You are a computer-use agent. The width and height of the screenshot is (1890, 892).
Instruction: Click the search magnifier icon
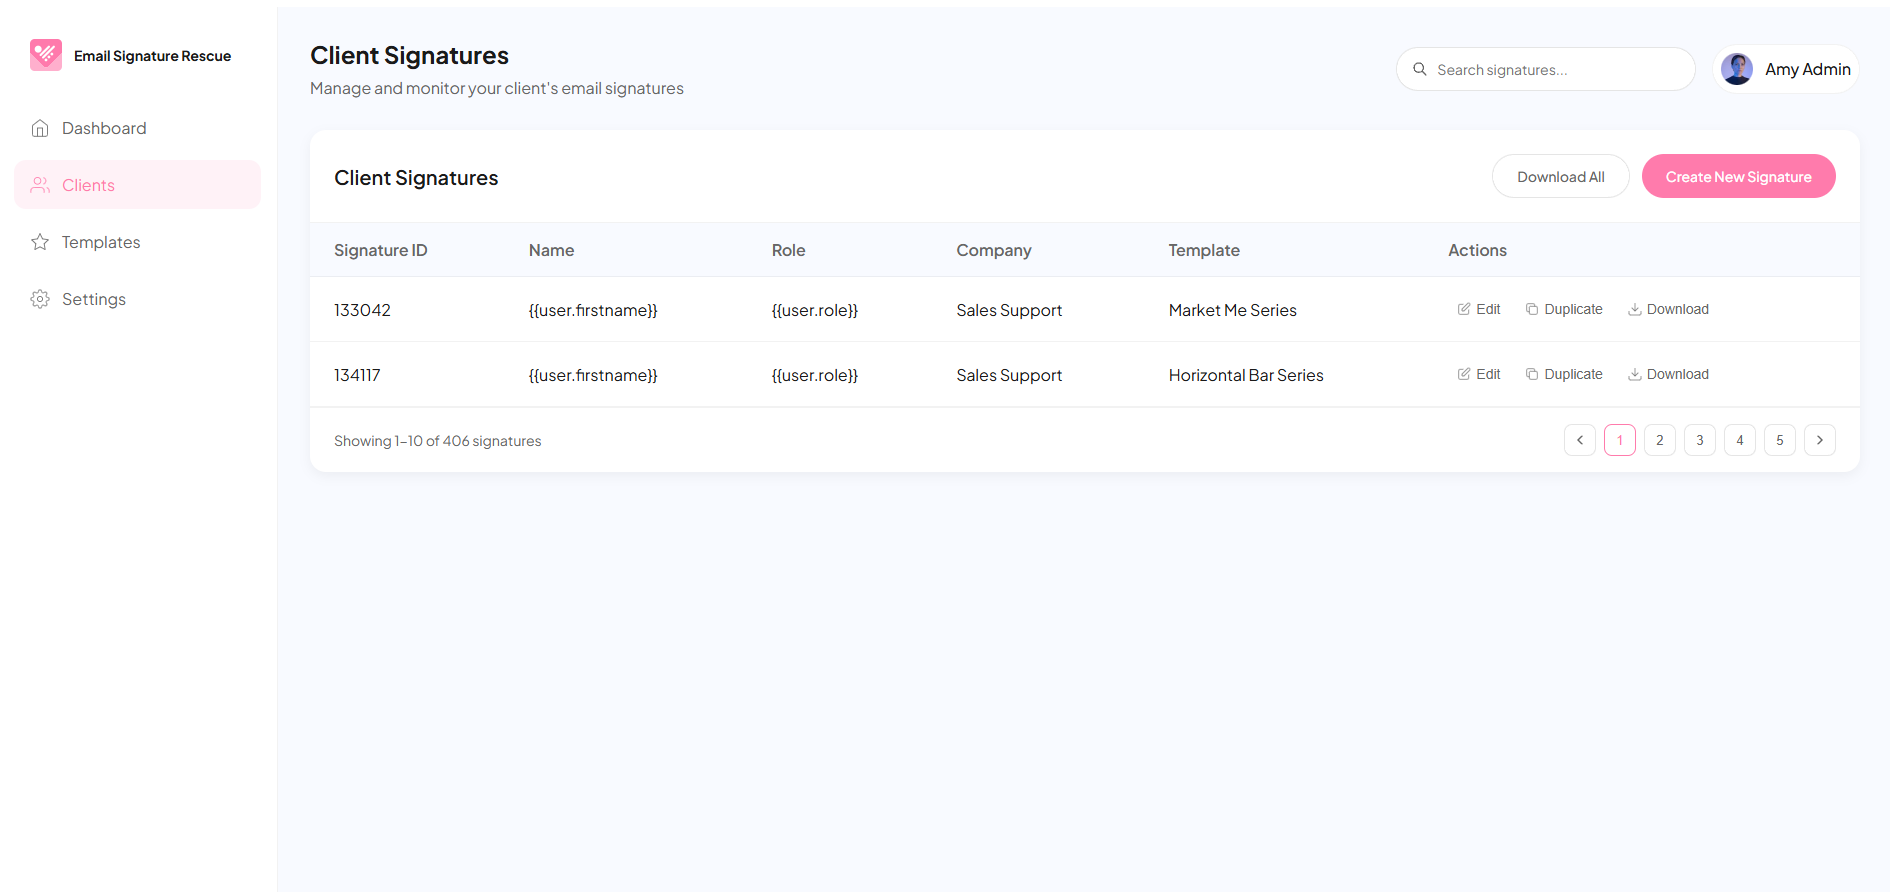click(x=1419, y=69)
